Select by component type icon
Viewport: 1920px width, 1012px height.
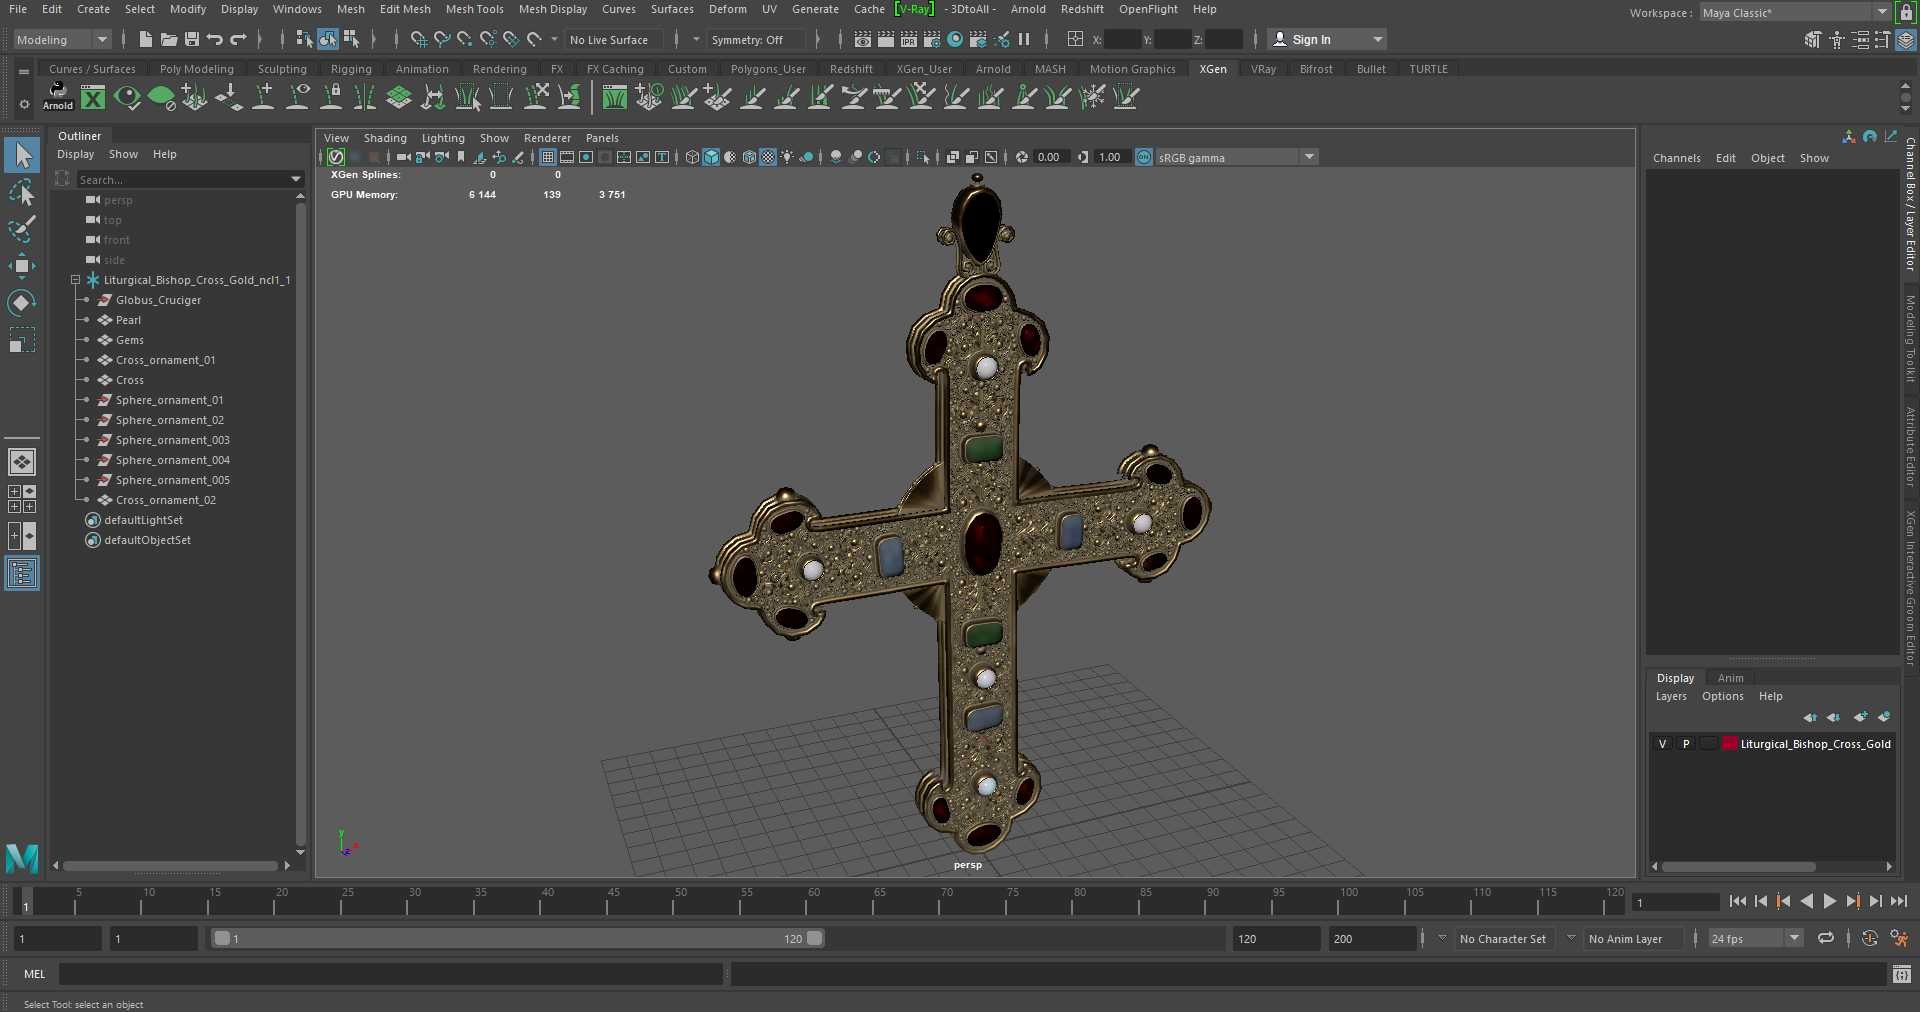(x=351, y=39)
